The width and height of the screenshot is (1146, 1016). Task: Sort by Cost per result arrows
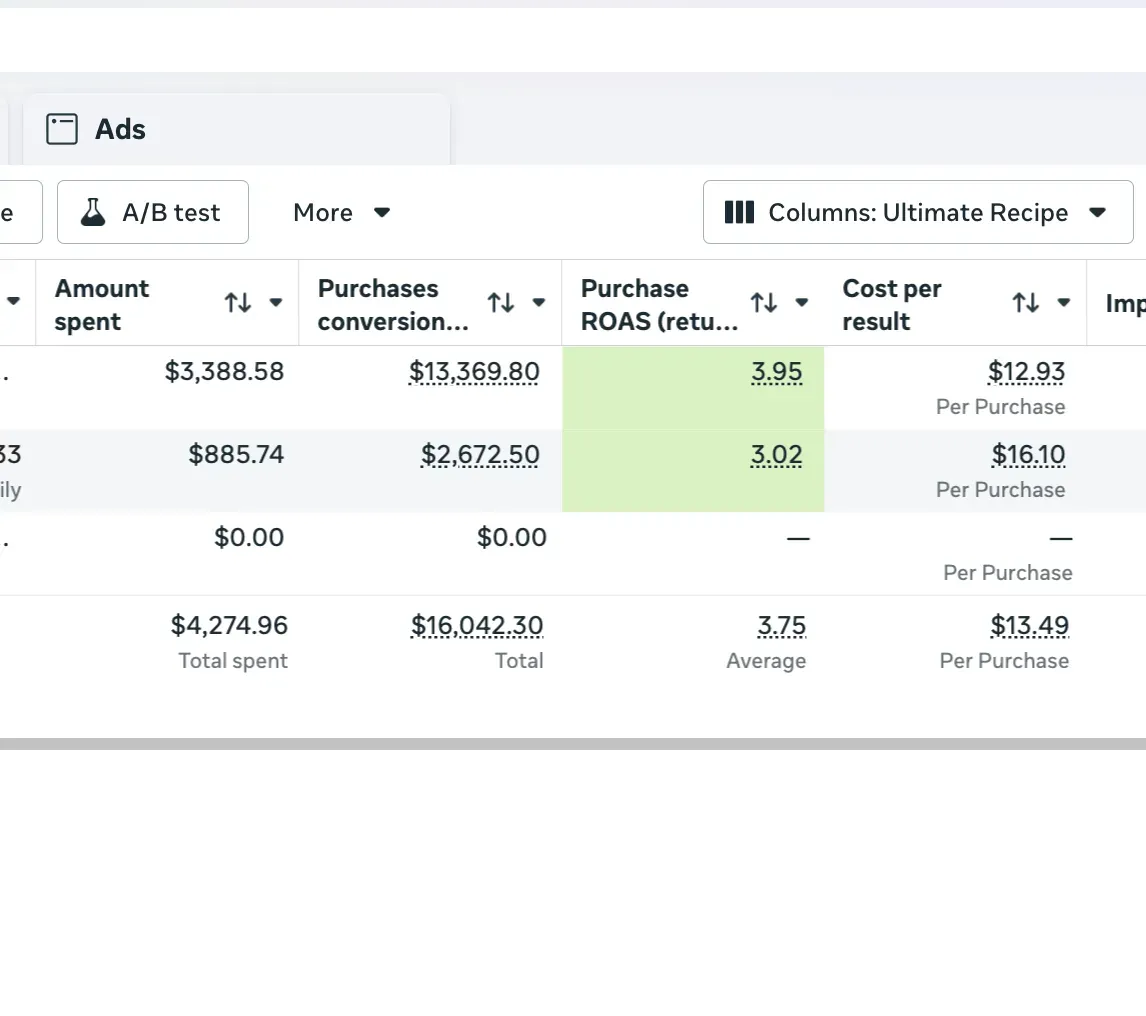point(1025,303)
